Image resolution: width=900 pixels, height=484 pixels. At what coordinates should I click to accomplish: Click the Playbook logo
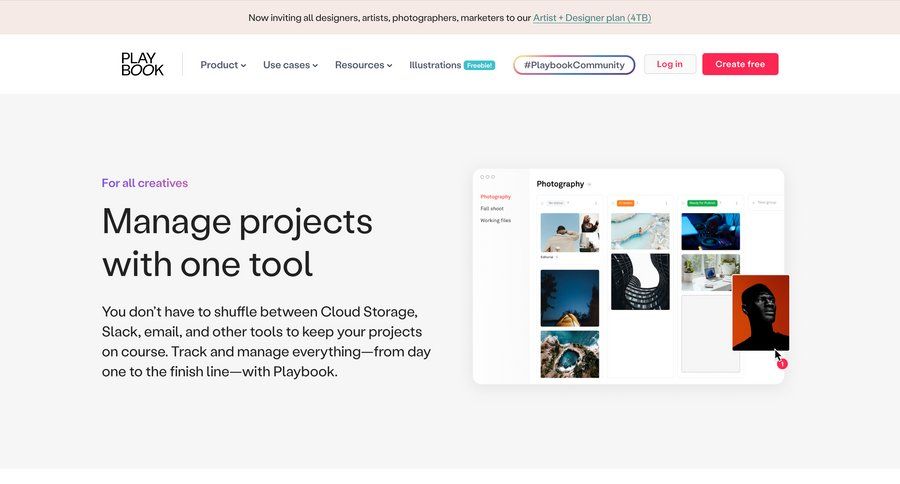(x=142, y=64)
